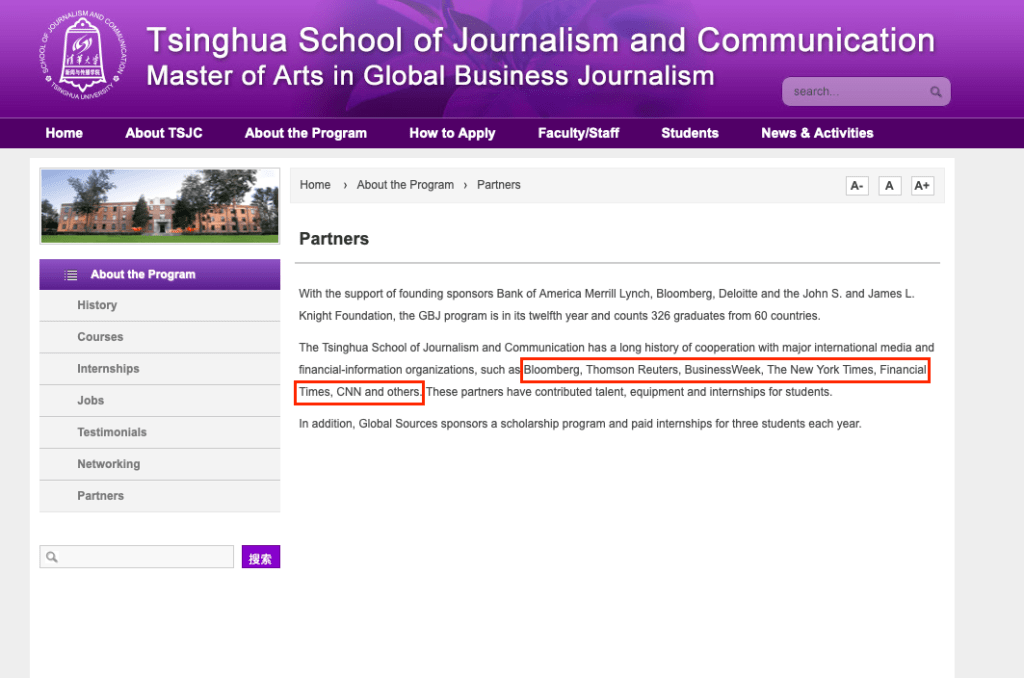This screenshot has height=678, width=1024.
Task: Click the list icon beside About the Program
Action: [71, 275]
